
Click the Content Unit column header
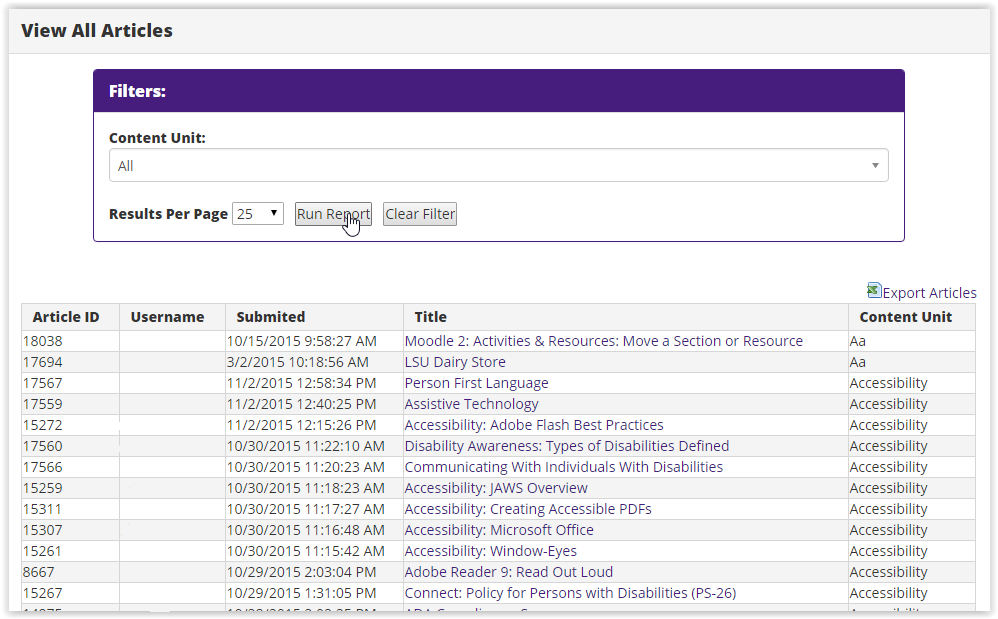906,317
